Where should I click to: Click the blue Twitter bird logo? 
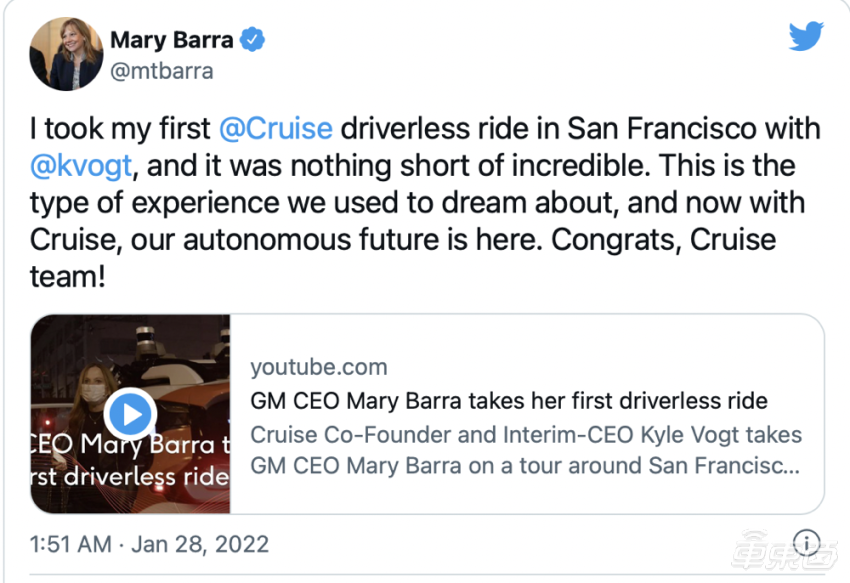click(806, 36)
